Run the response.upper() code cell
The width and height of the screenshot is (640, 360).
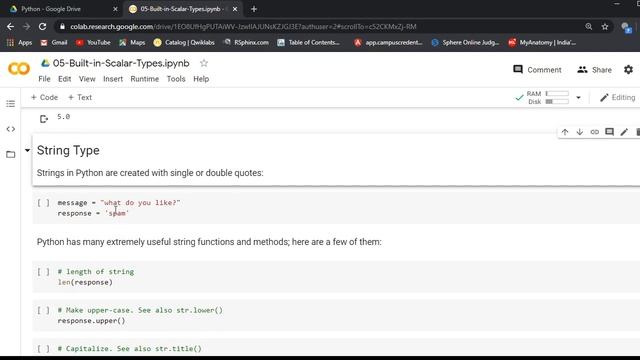click(43, 310)
